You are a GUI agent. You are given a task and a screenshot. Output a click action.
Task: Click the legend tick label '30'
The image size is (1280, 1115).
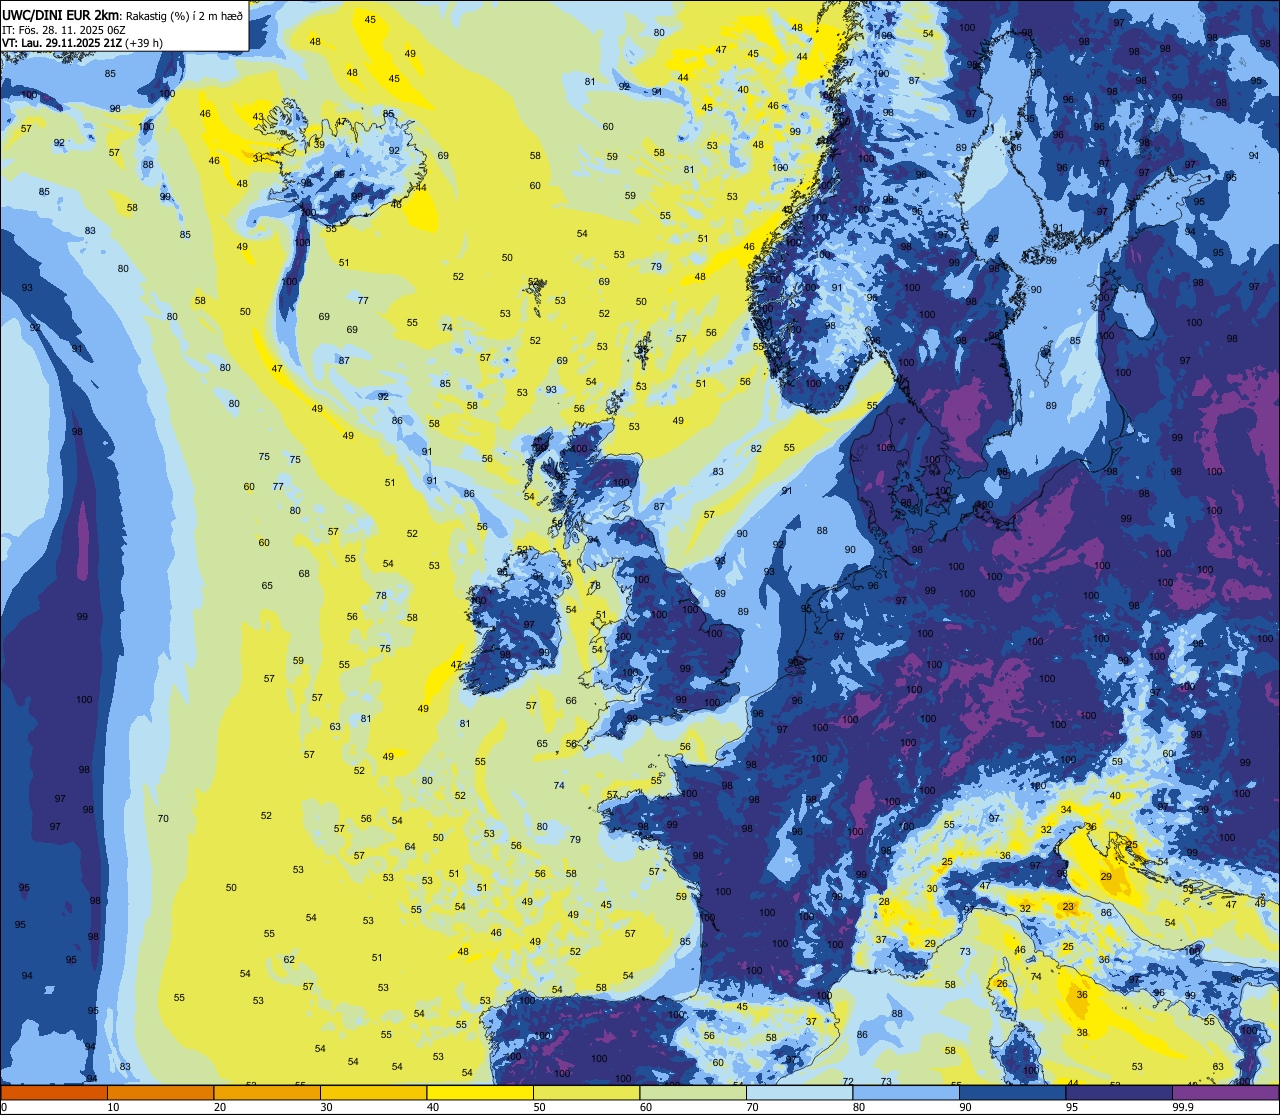click(326, 1107)
